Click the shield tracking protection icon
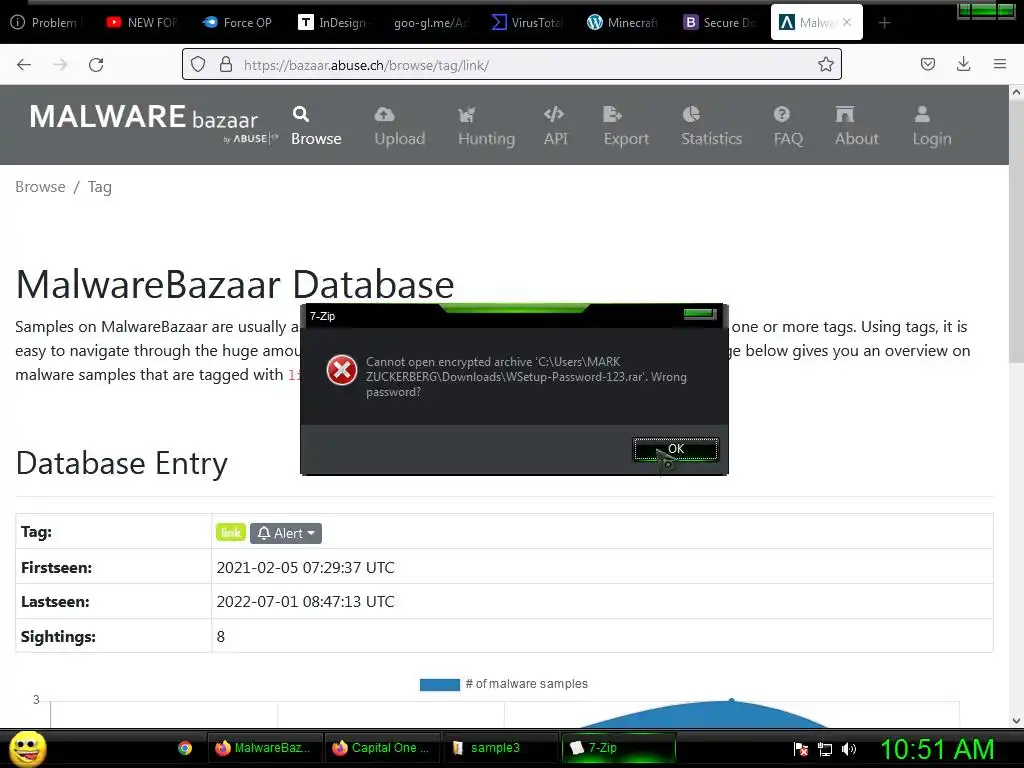The image size is (1024, 768). 198,64
